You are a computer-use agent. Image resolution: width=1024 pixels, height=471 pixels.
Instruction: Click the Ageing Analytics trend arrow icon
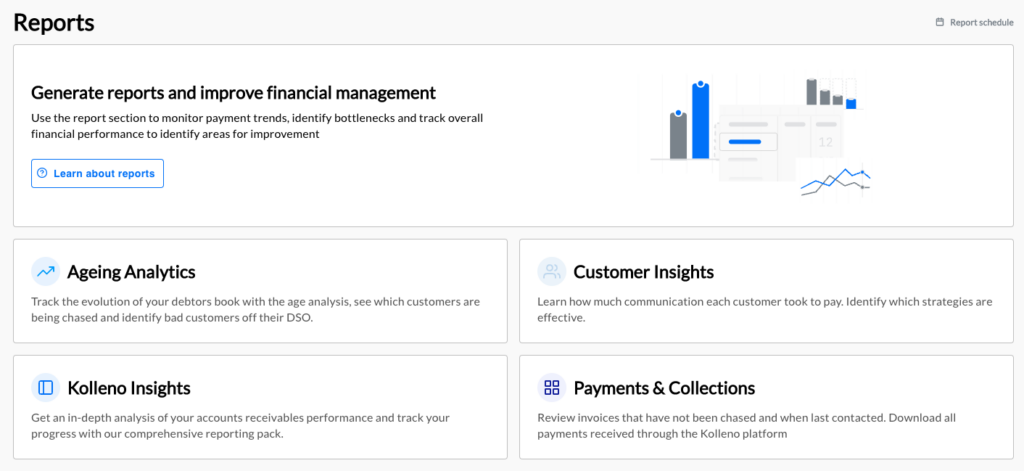[x=46, y=272]
